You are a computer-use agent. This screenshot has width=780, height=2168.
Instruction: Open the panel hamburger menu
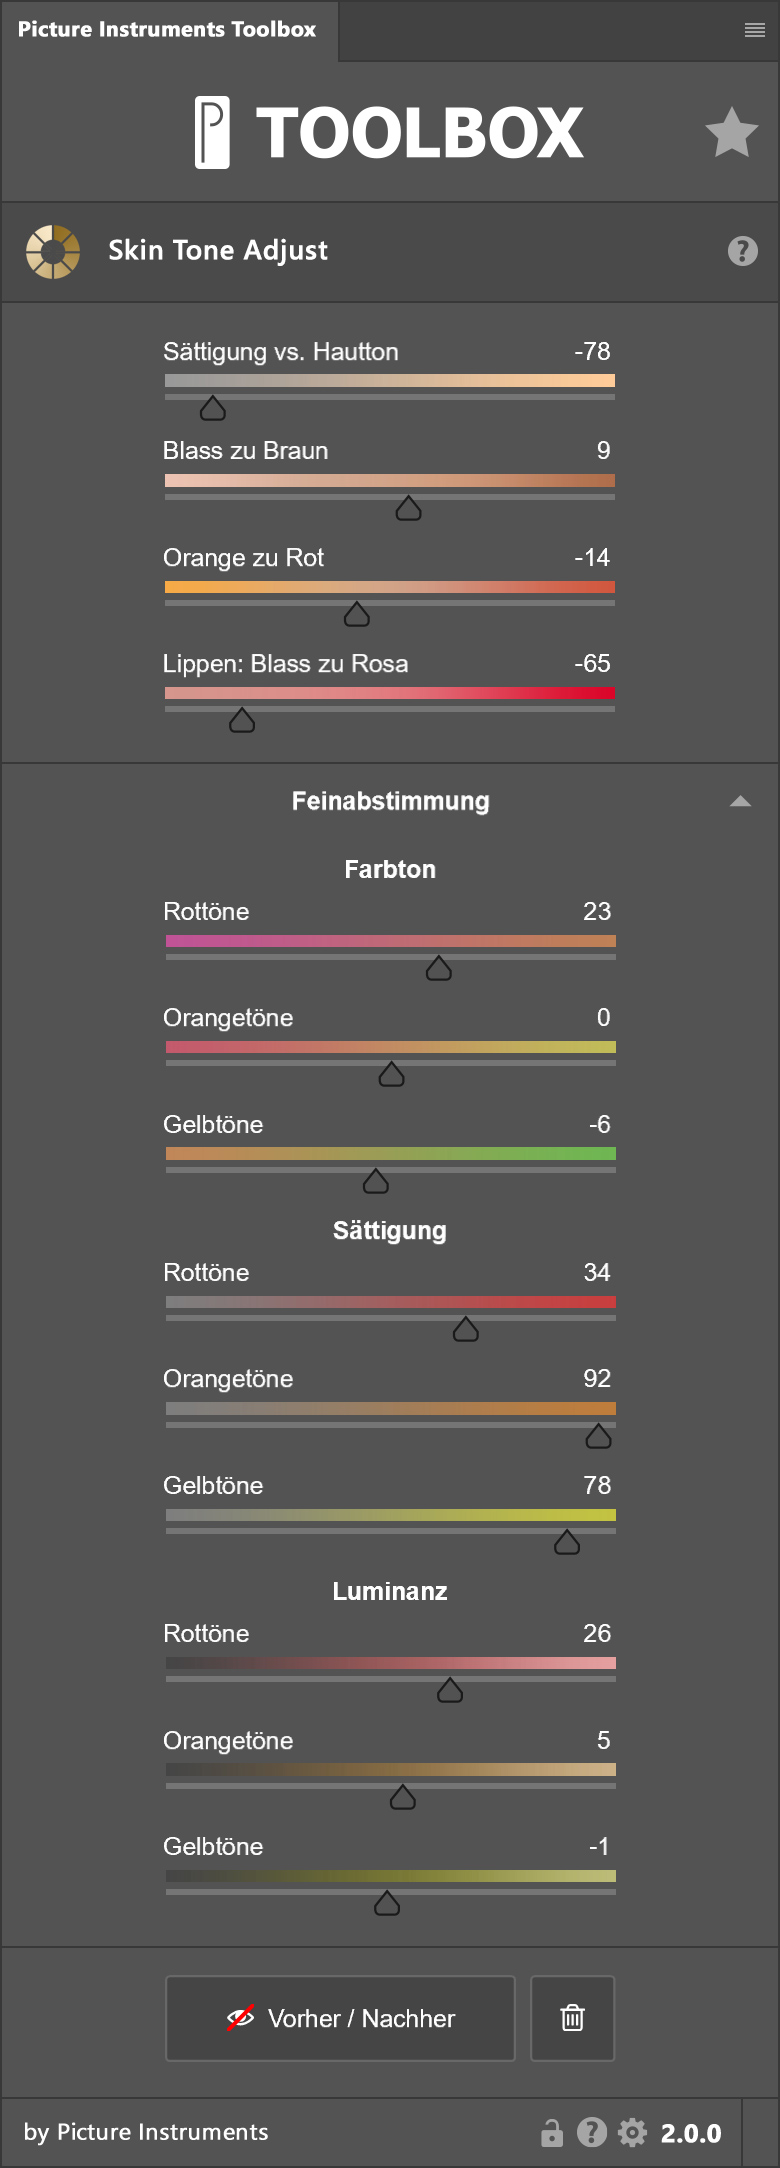click(x=755, y=31)
